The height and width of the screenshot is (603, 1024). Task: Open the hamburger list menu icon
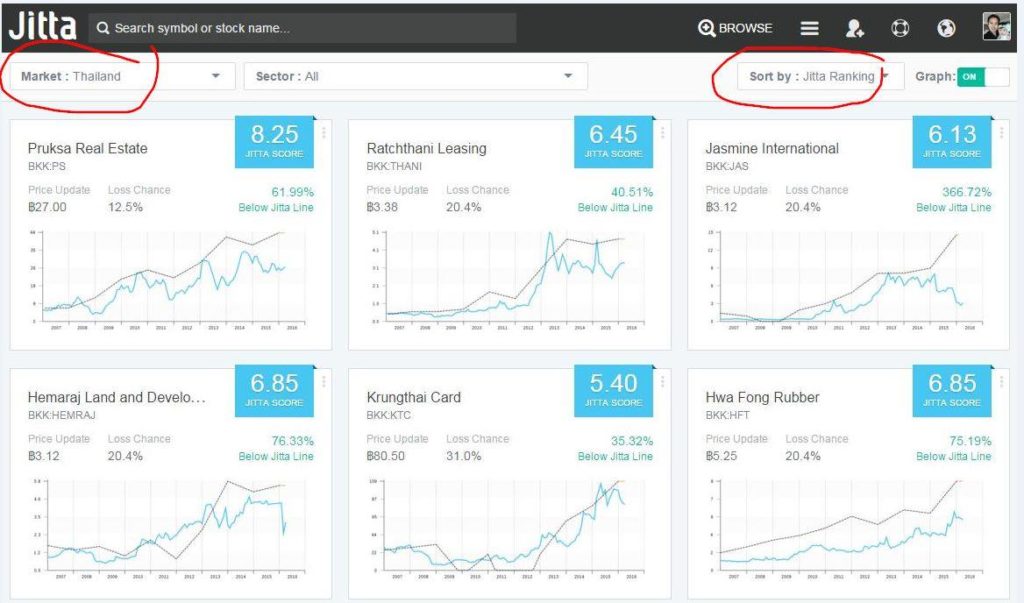(x=810, y=28)
